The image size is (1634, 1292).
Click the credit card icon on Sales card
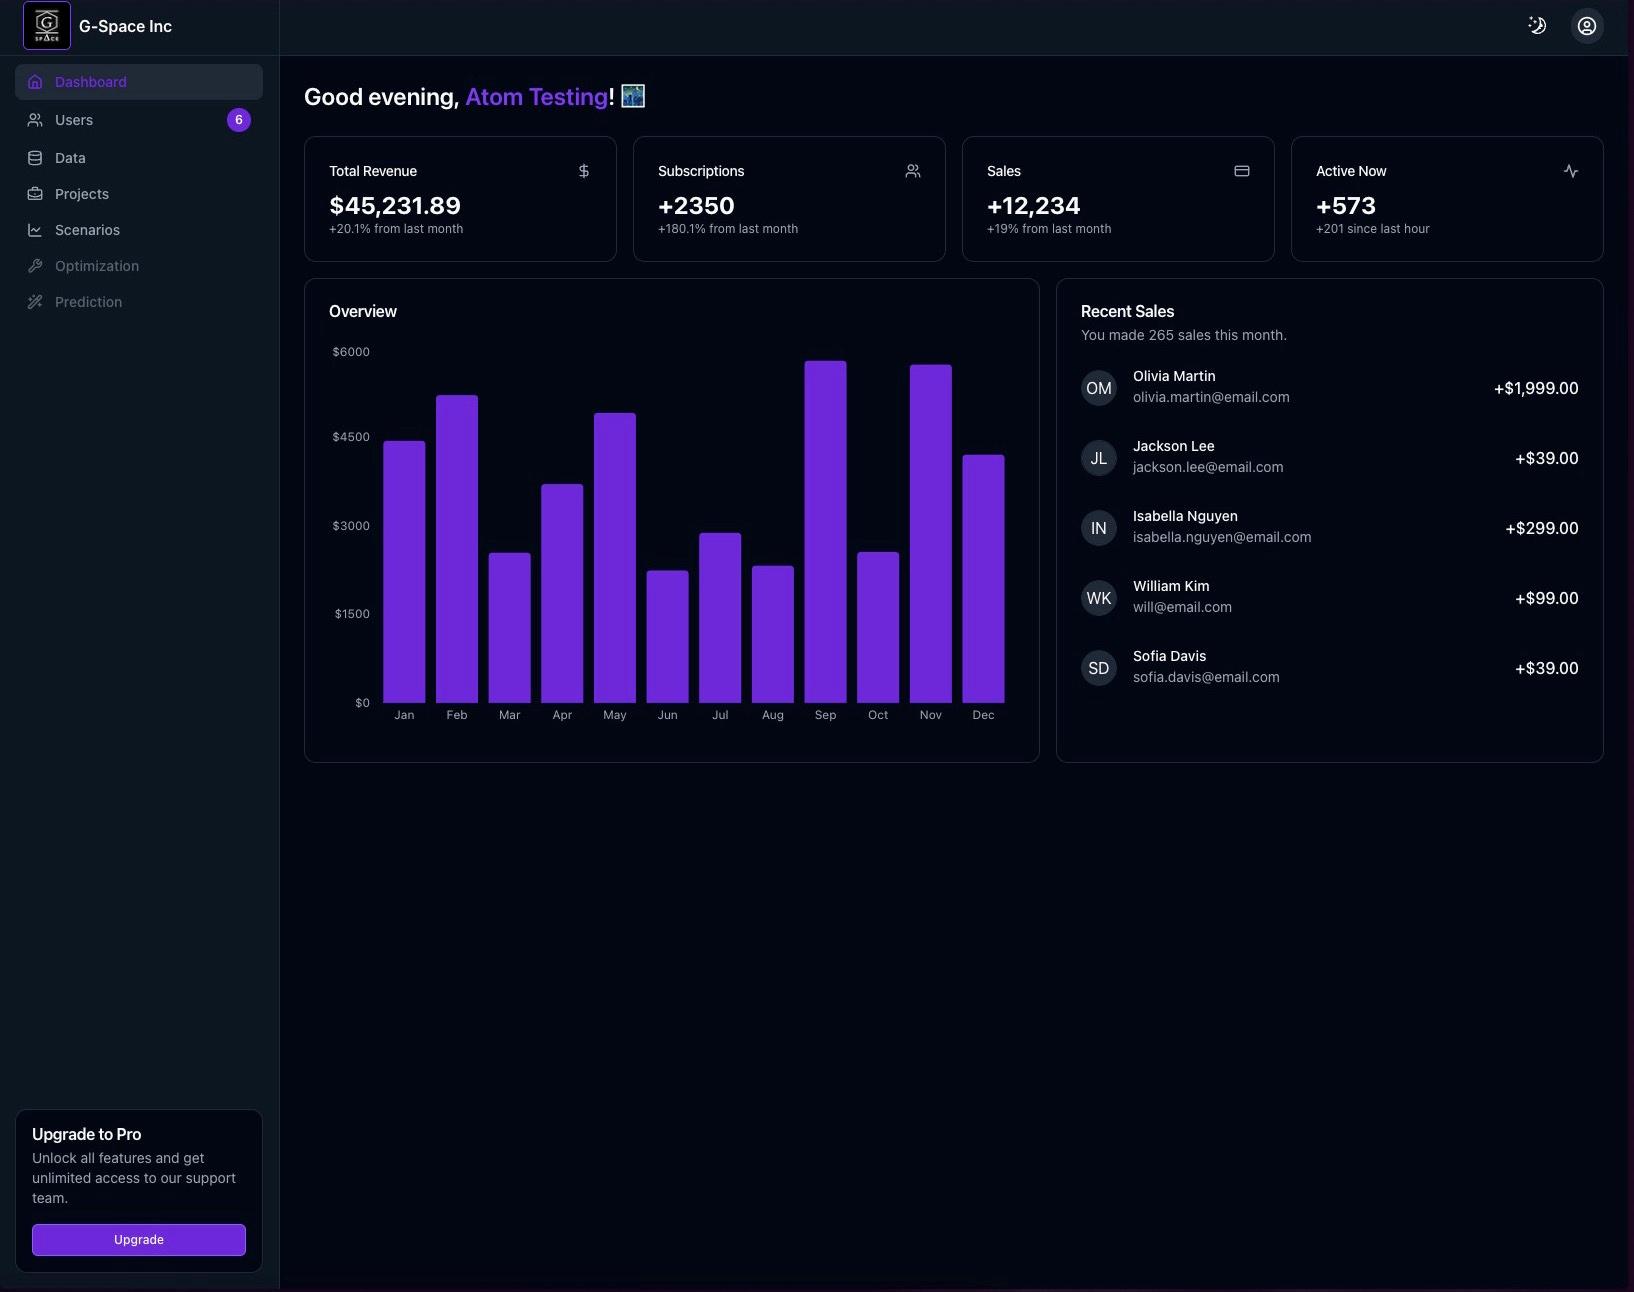click(1242, 171)
